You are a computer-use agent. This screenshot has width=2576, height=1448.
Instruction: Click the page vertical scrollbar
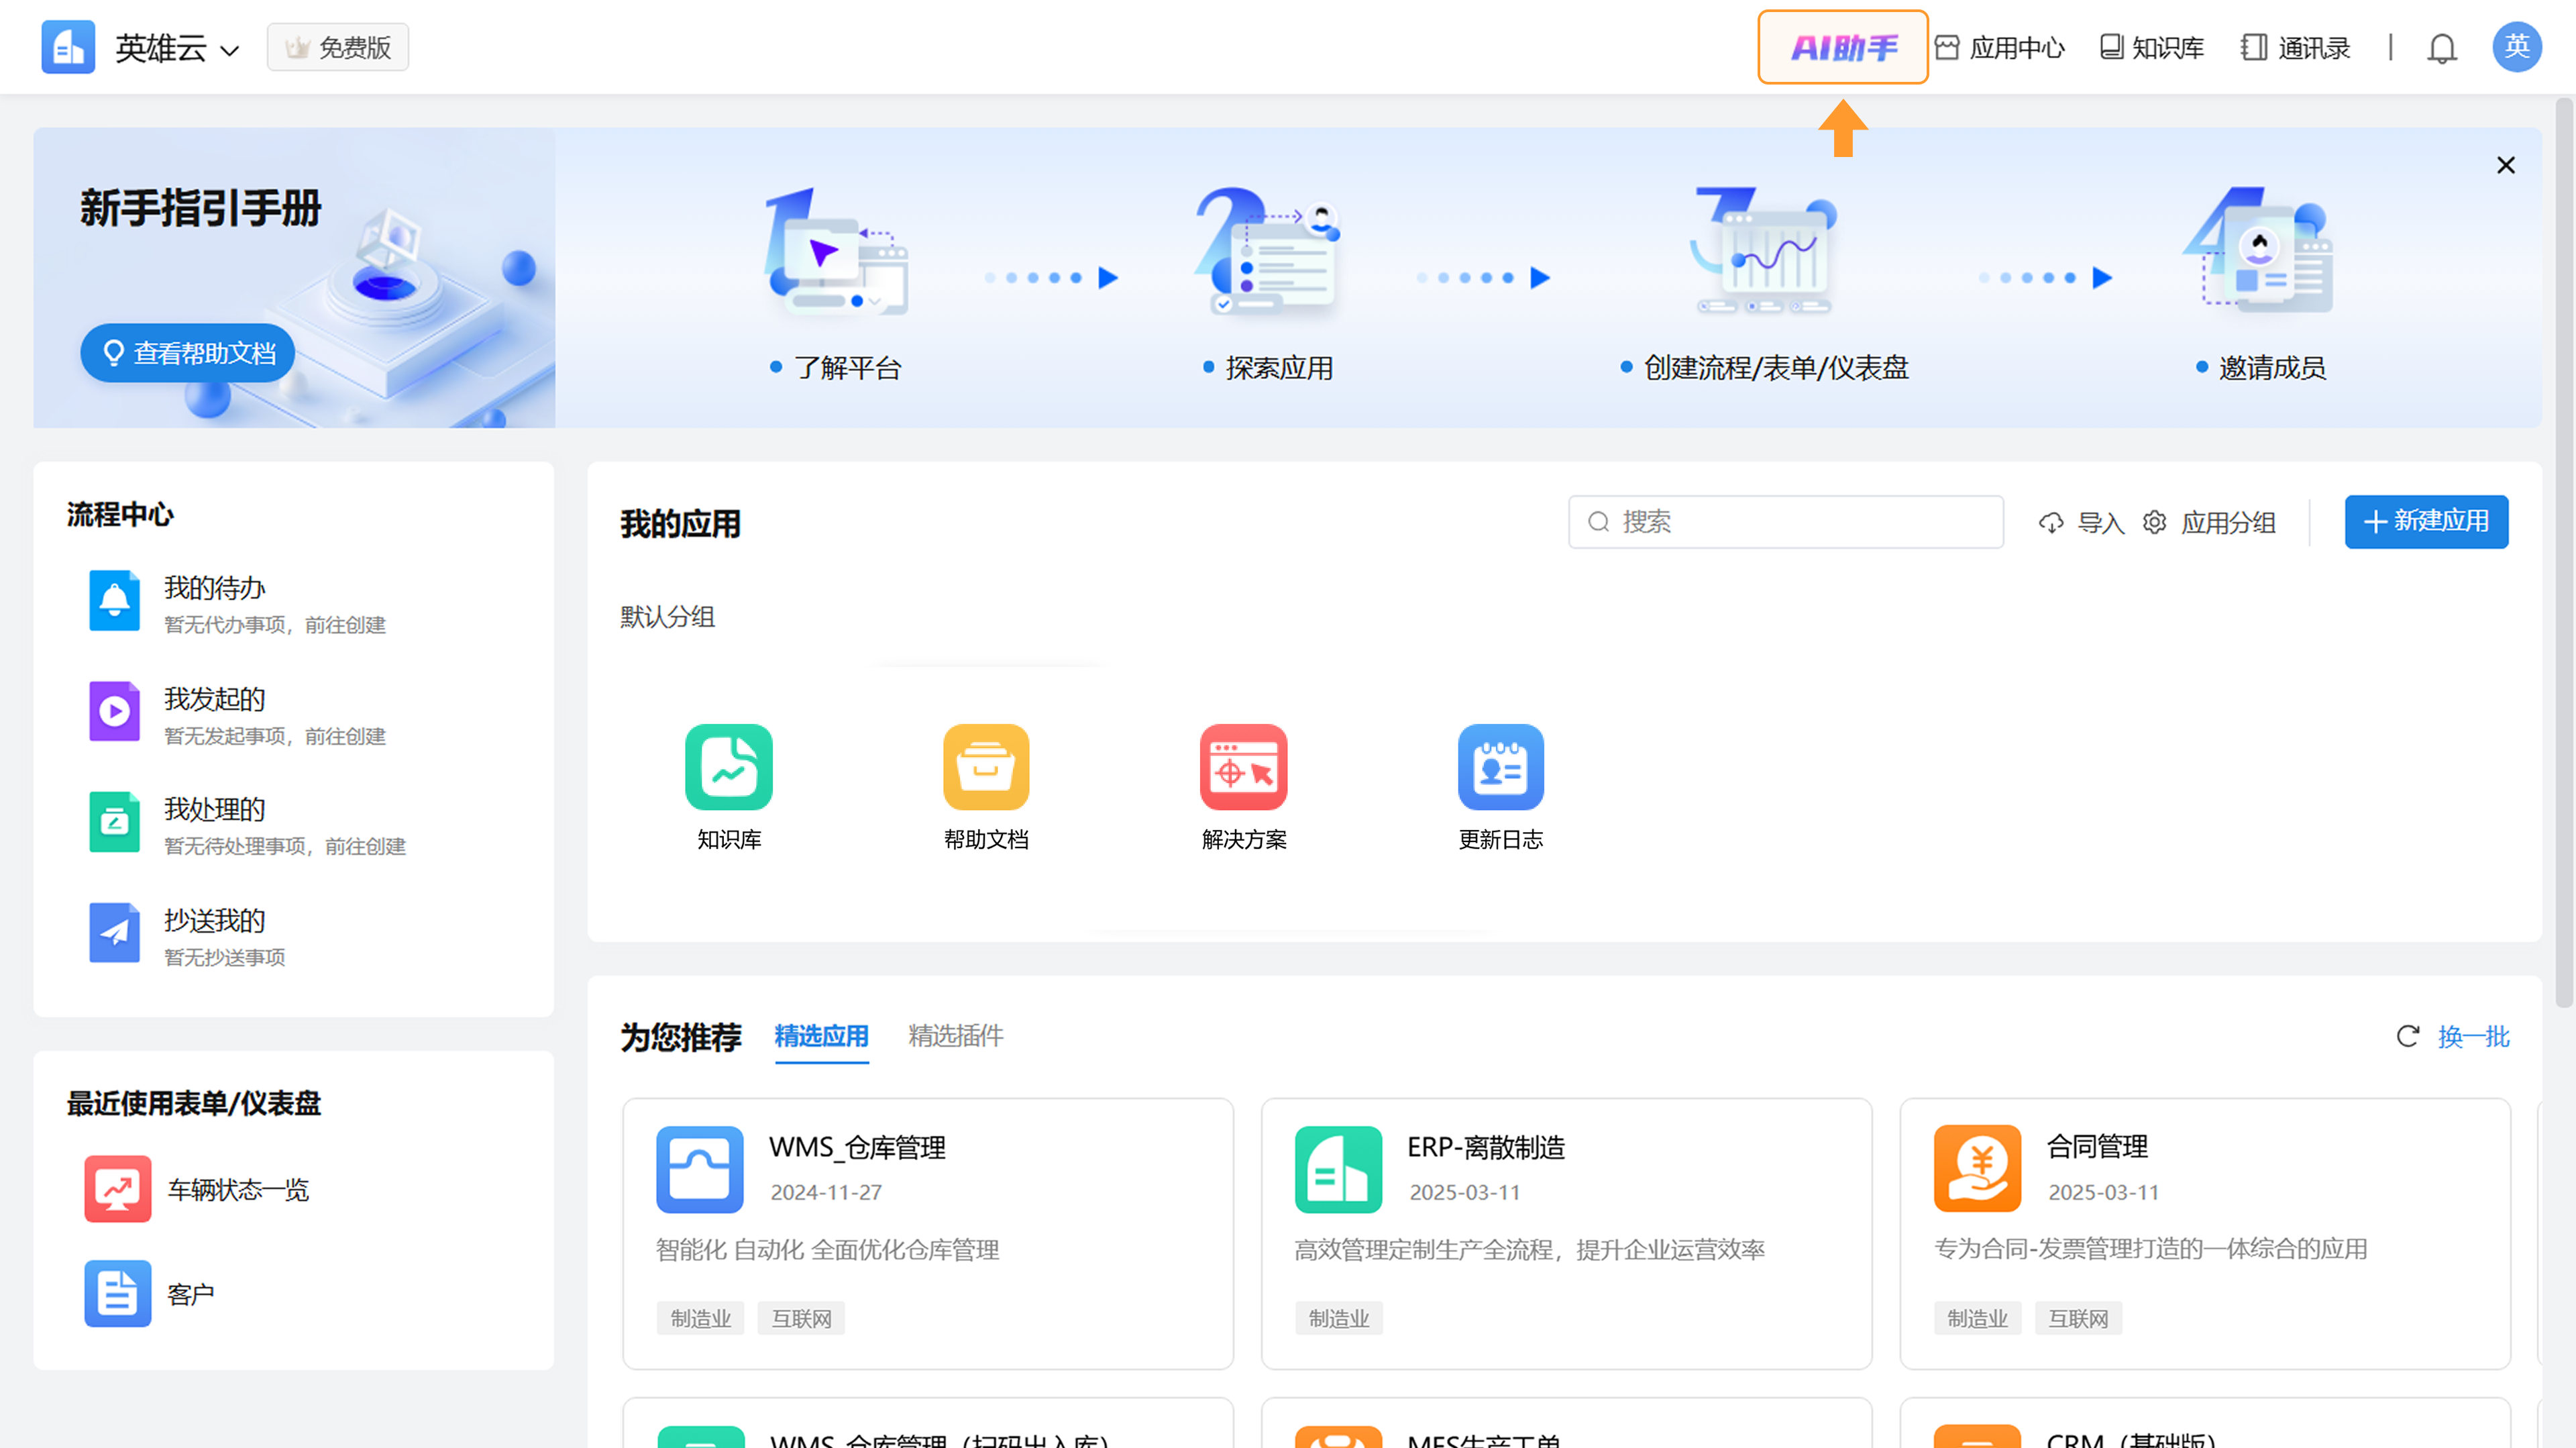pos(2564,552)
